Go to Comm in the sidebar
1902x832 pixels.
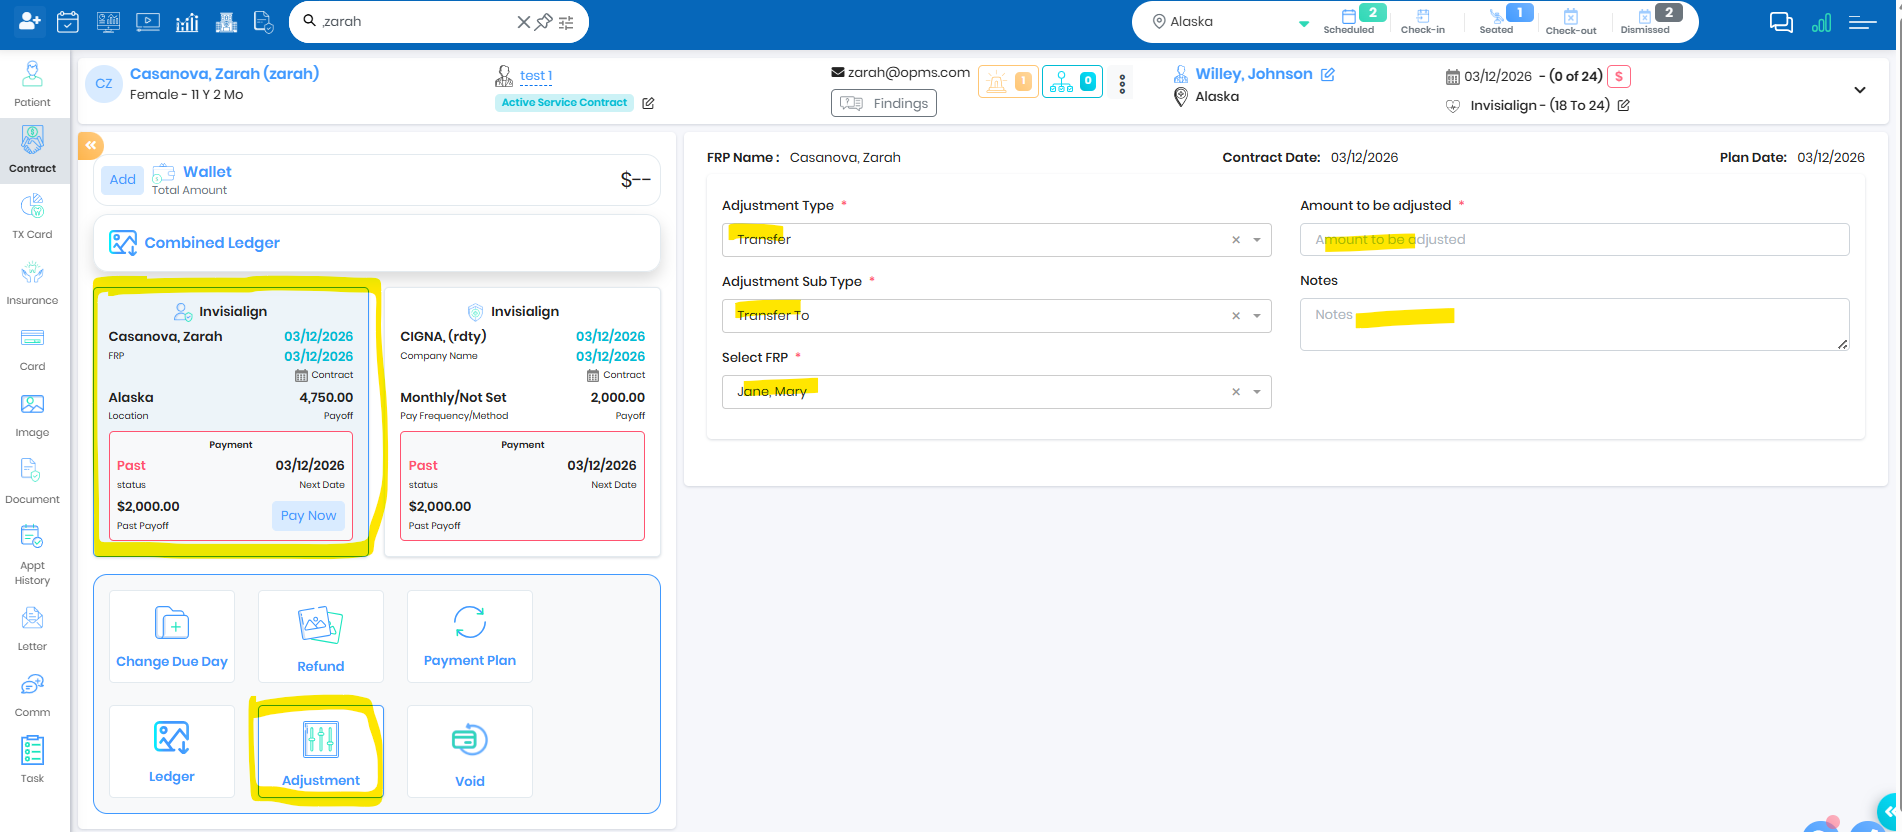coord(32,694)
